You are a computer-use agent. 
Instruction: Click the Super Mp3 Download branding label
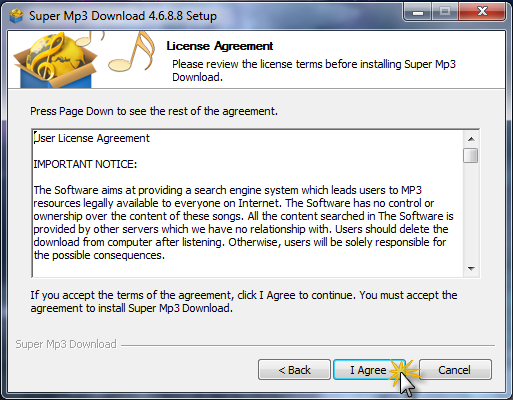click(x=66, y=344)
